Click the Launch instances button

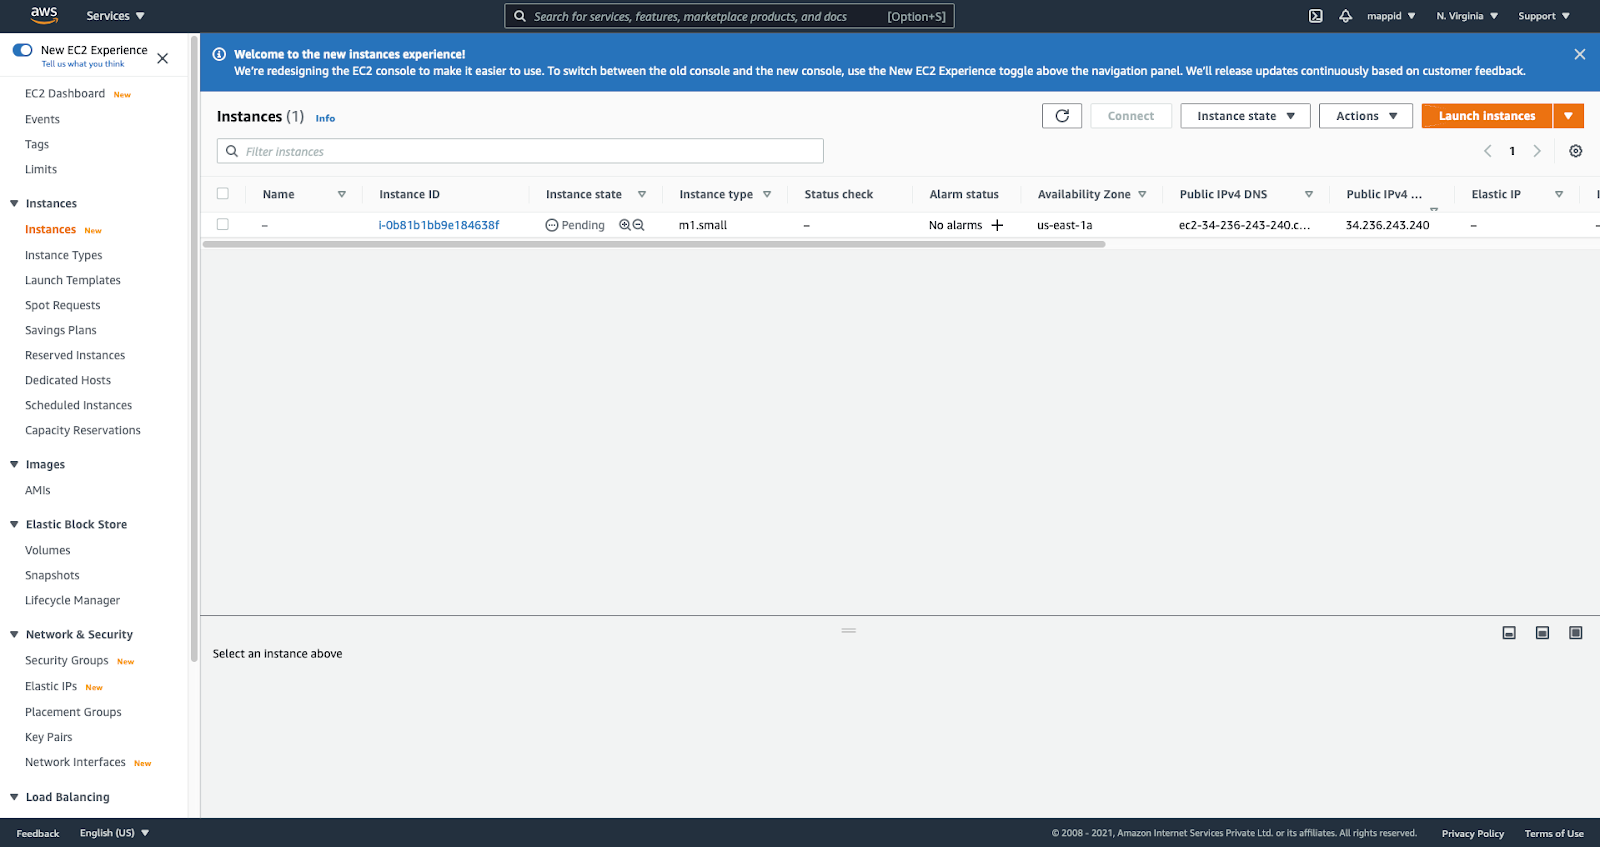(x=1487, y=116)
